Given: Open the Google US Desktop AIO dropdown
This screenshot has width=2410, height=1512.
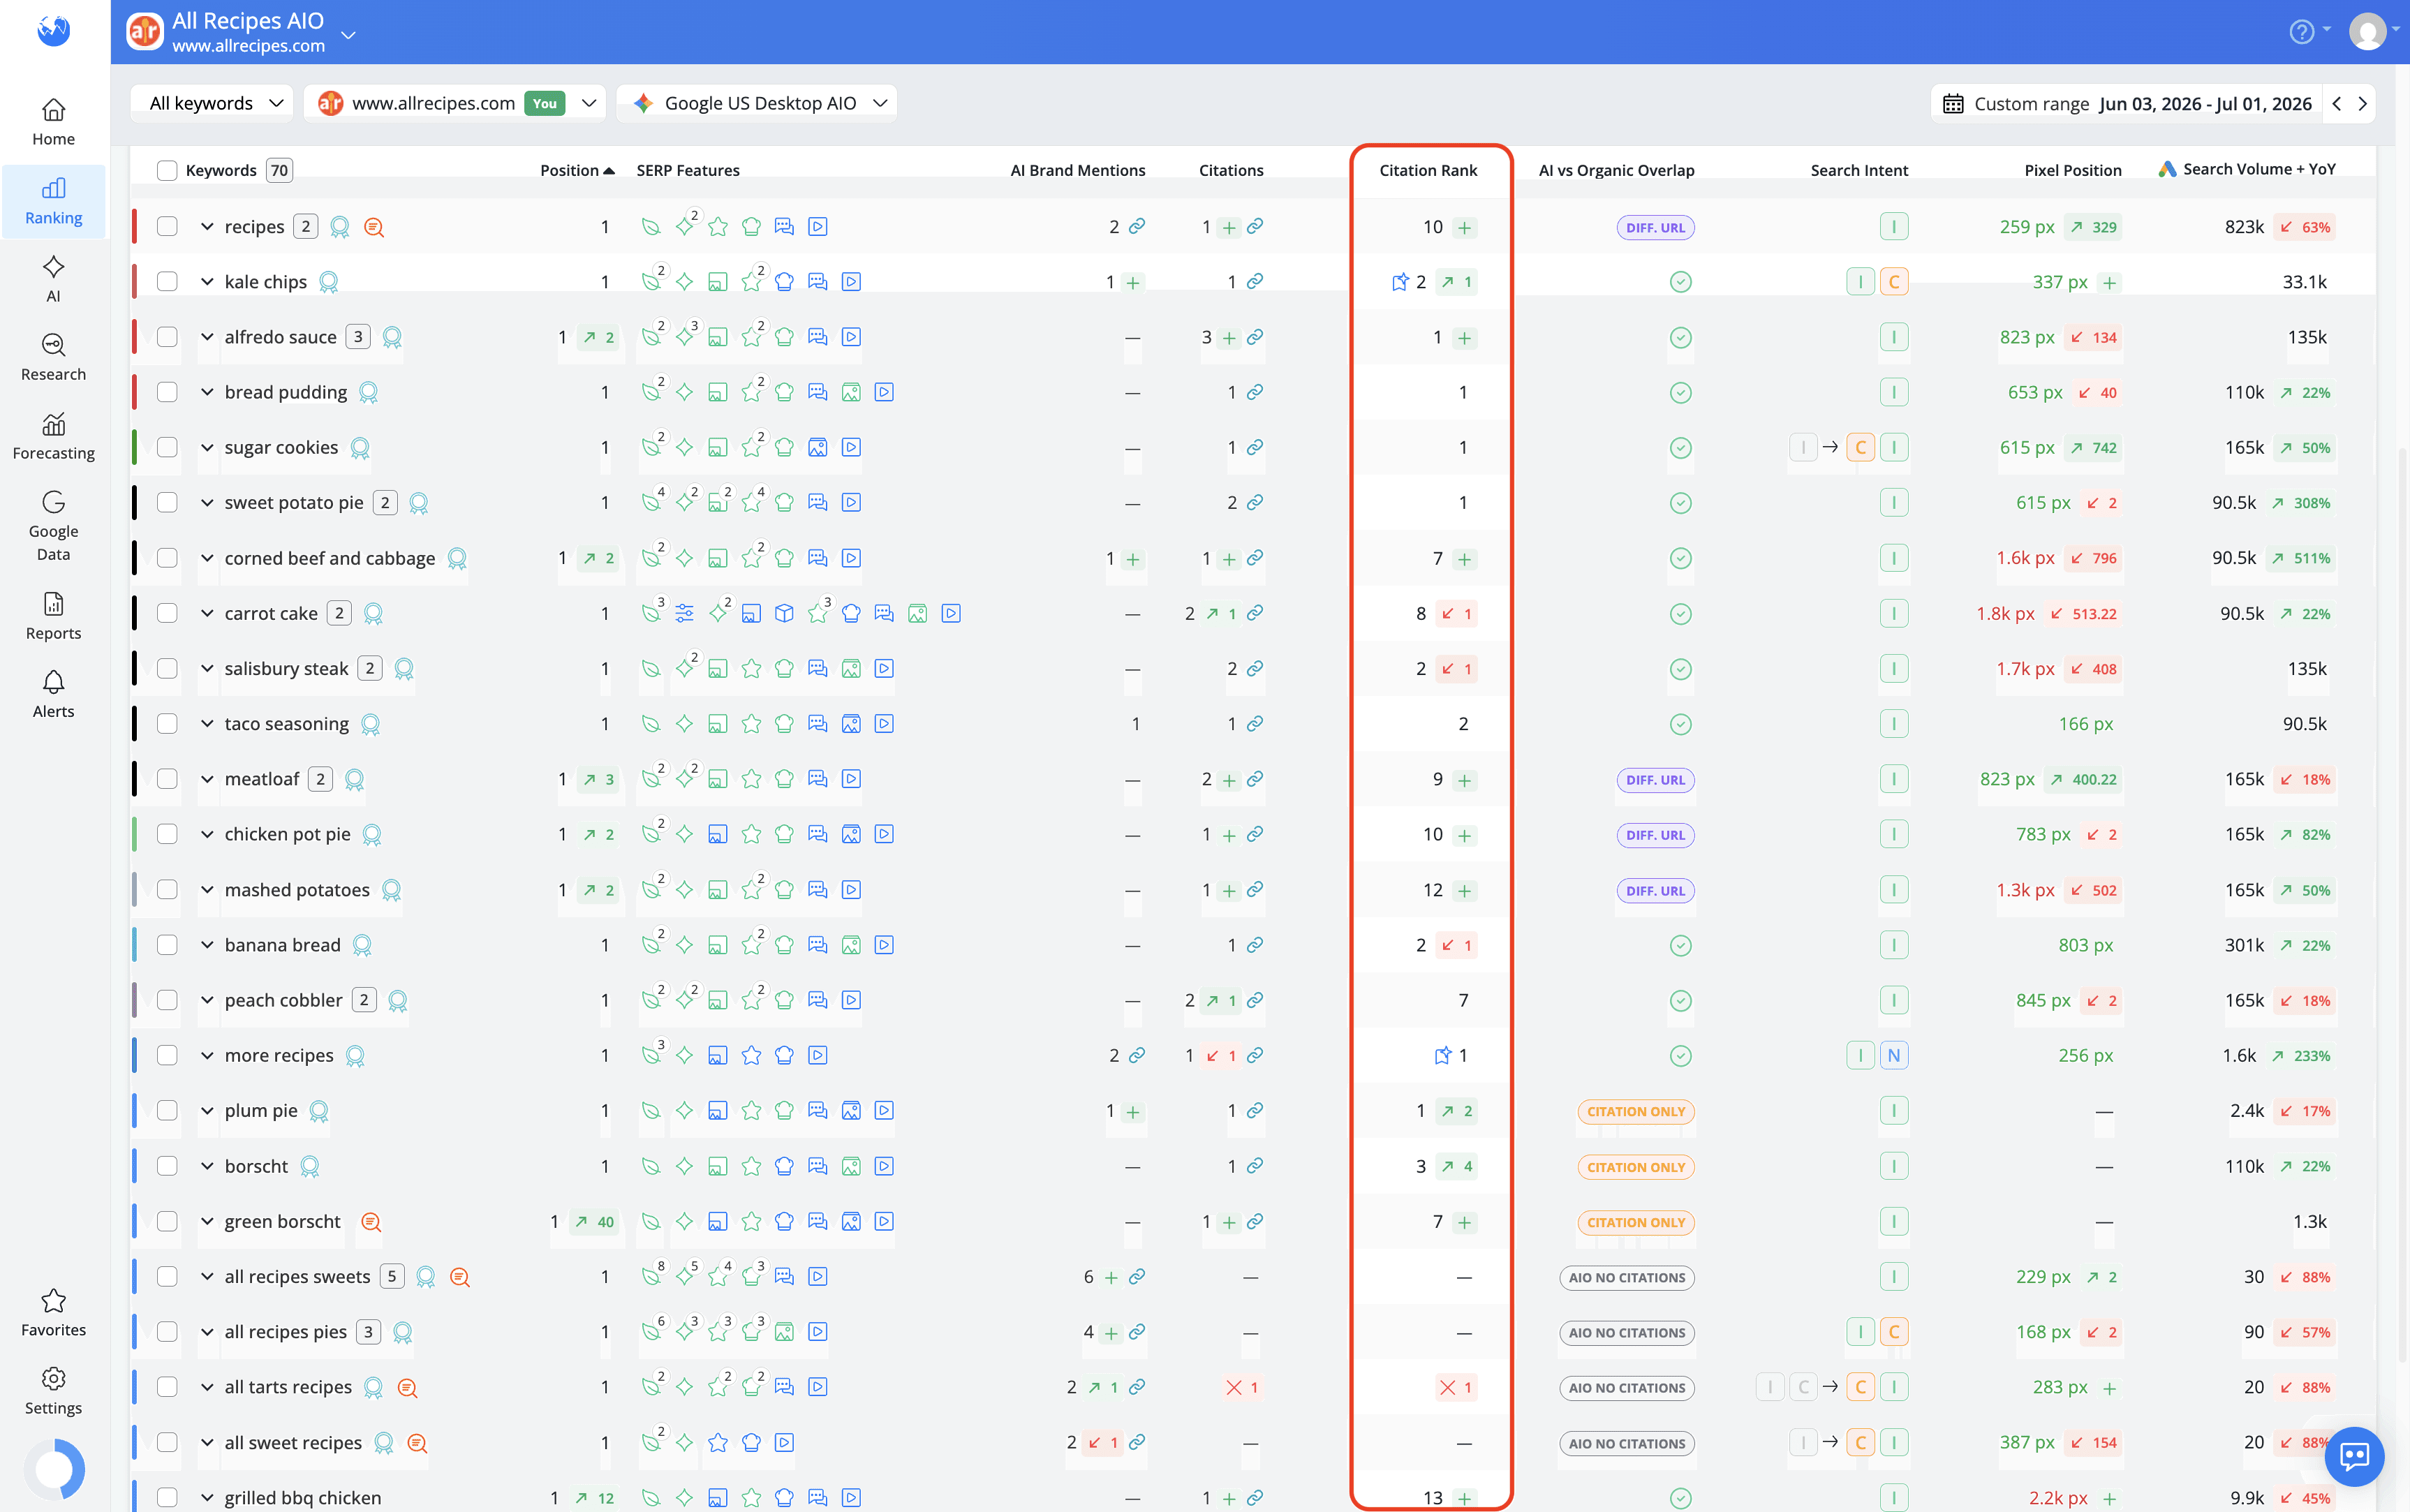Looking at the screenshot, I should 757,103.
